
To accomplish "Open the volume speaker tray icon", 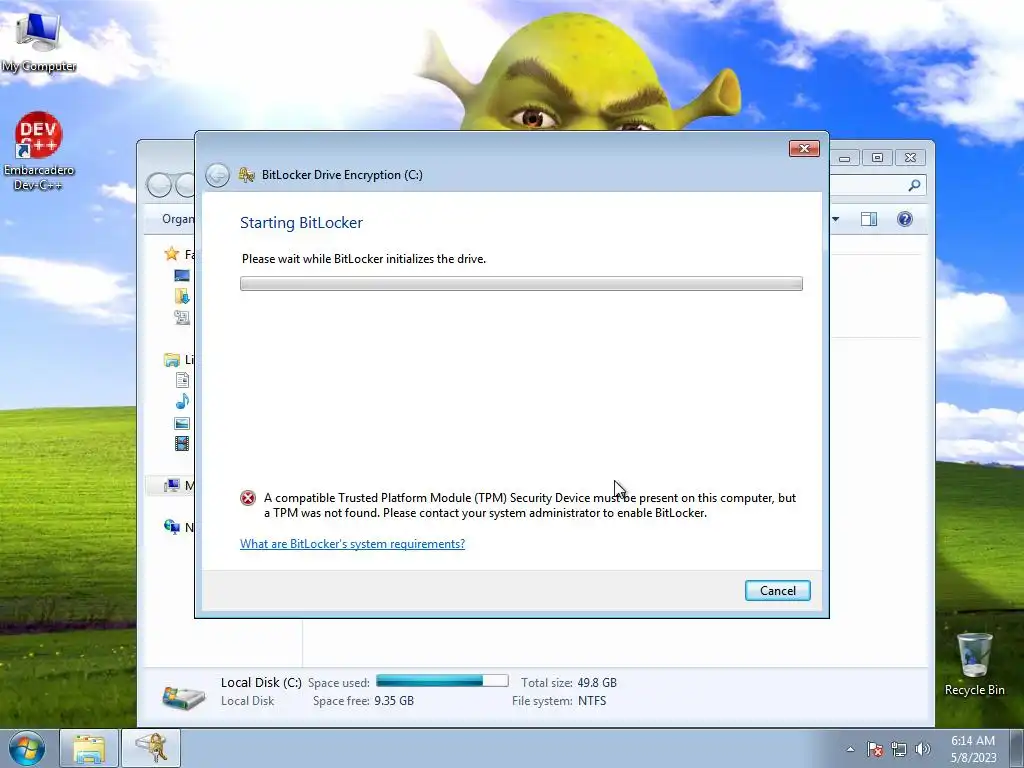I will (x=923, y=749).
